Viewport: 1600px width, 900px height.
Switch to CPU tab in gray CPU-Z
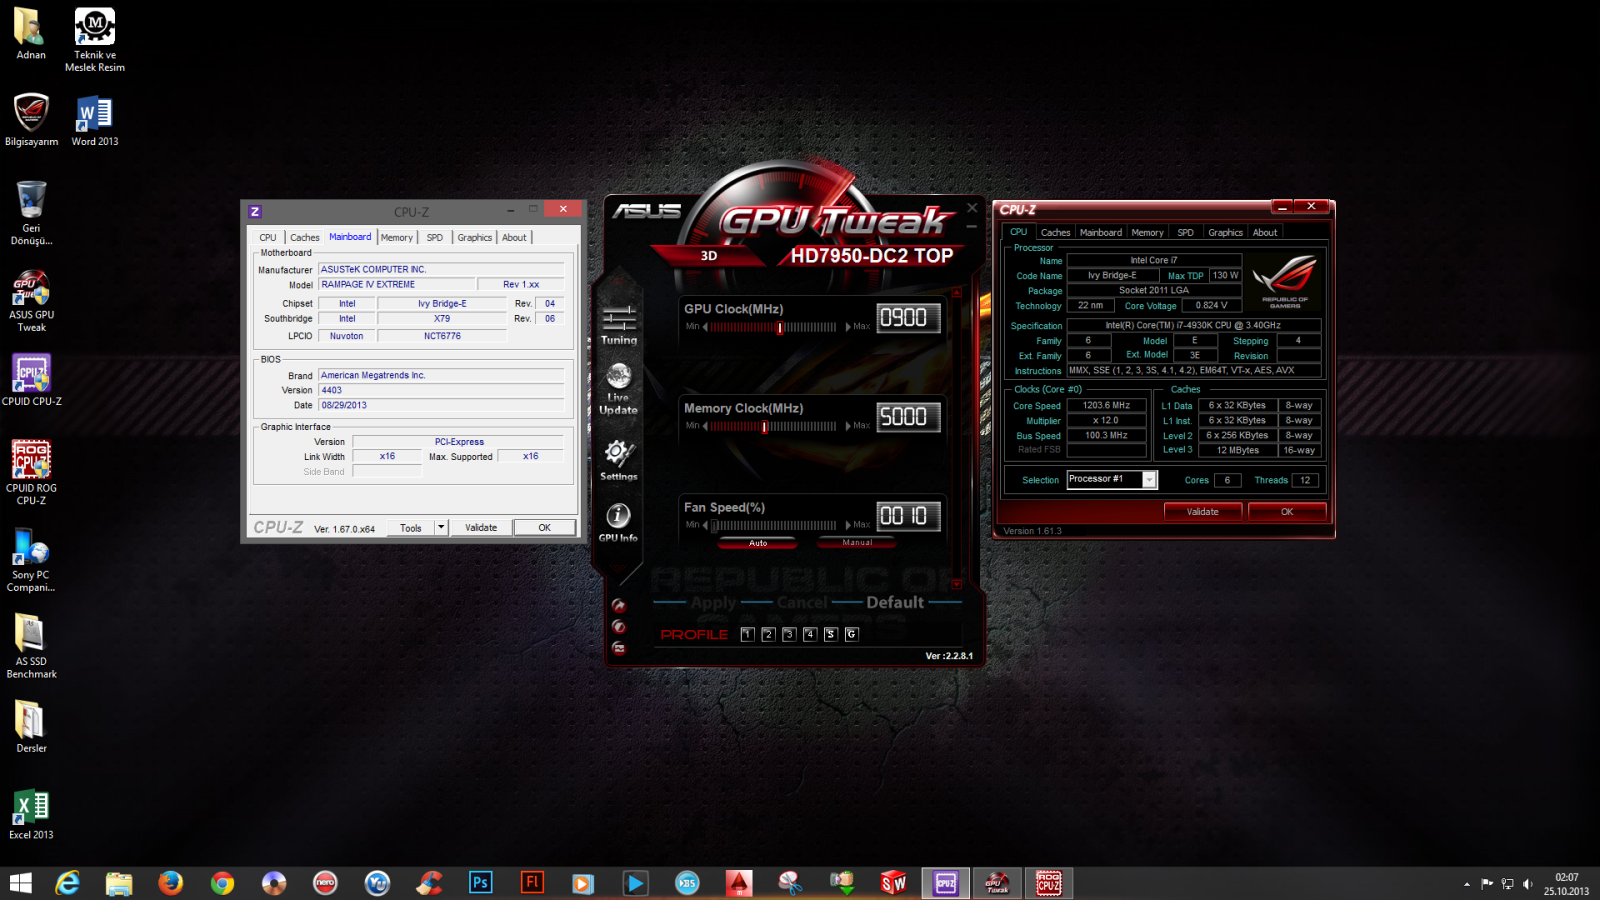(268, 238)
